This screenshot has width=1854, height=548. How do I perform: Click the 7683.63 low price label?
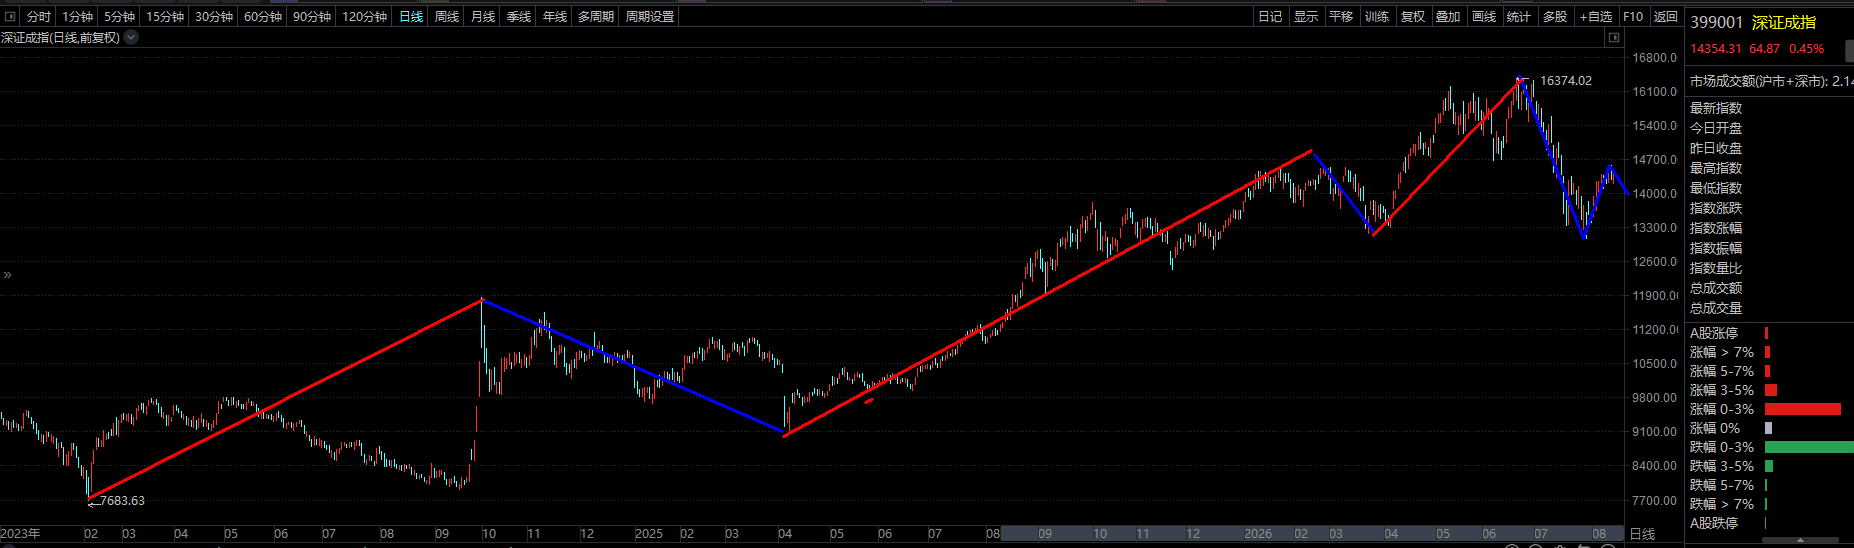pyautogui.click(x=122, y=501)
